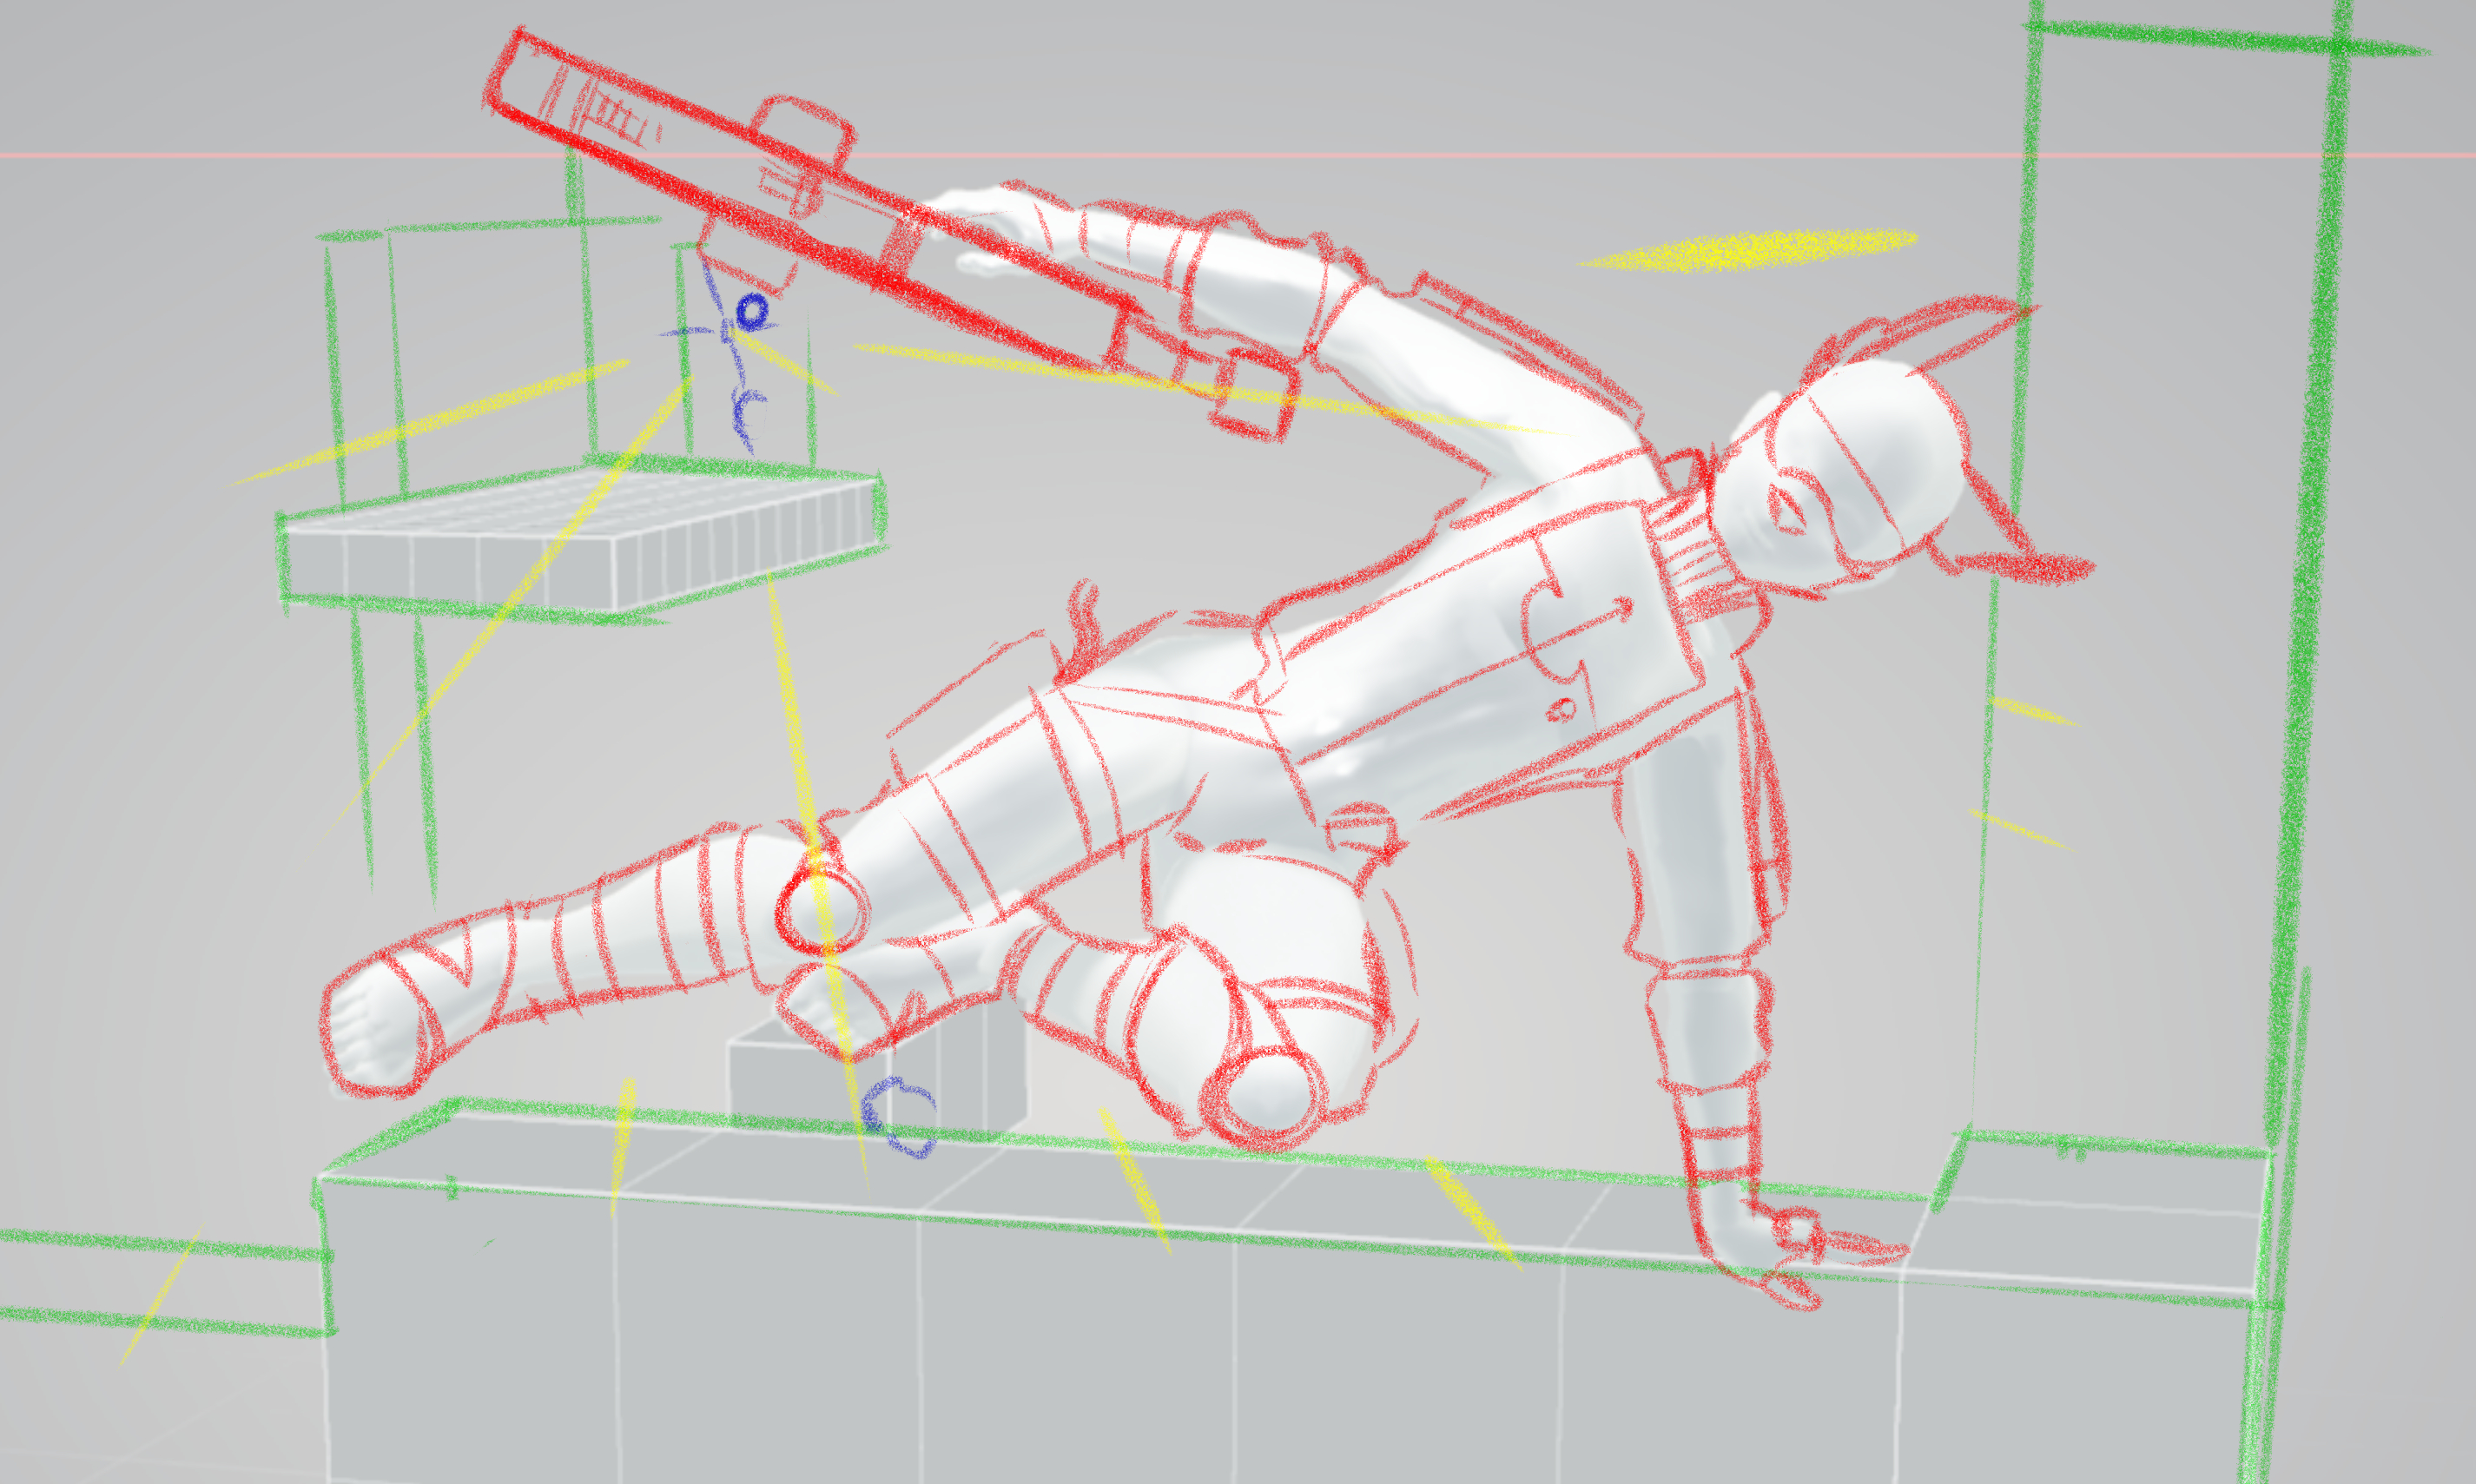Click the red circle on the left knee
The width and height of the screenshot is (2476, 1484).
[x=822, y=911]
